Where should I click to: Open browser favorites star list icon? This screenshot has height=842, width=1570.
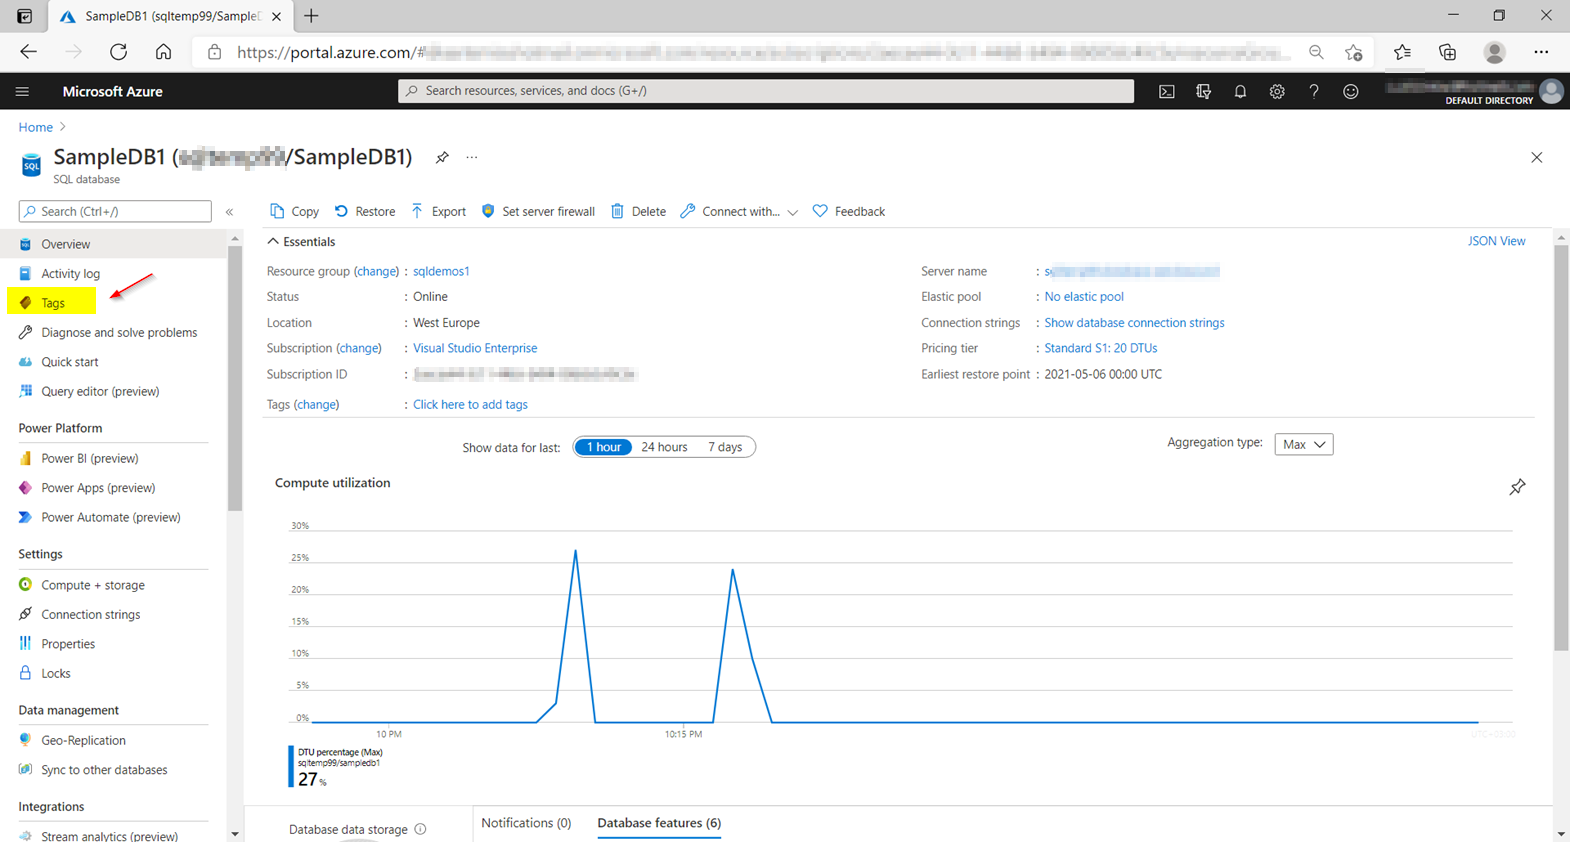[1402, 52]
